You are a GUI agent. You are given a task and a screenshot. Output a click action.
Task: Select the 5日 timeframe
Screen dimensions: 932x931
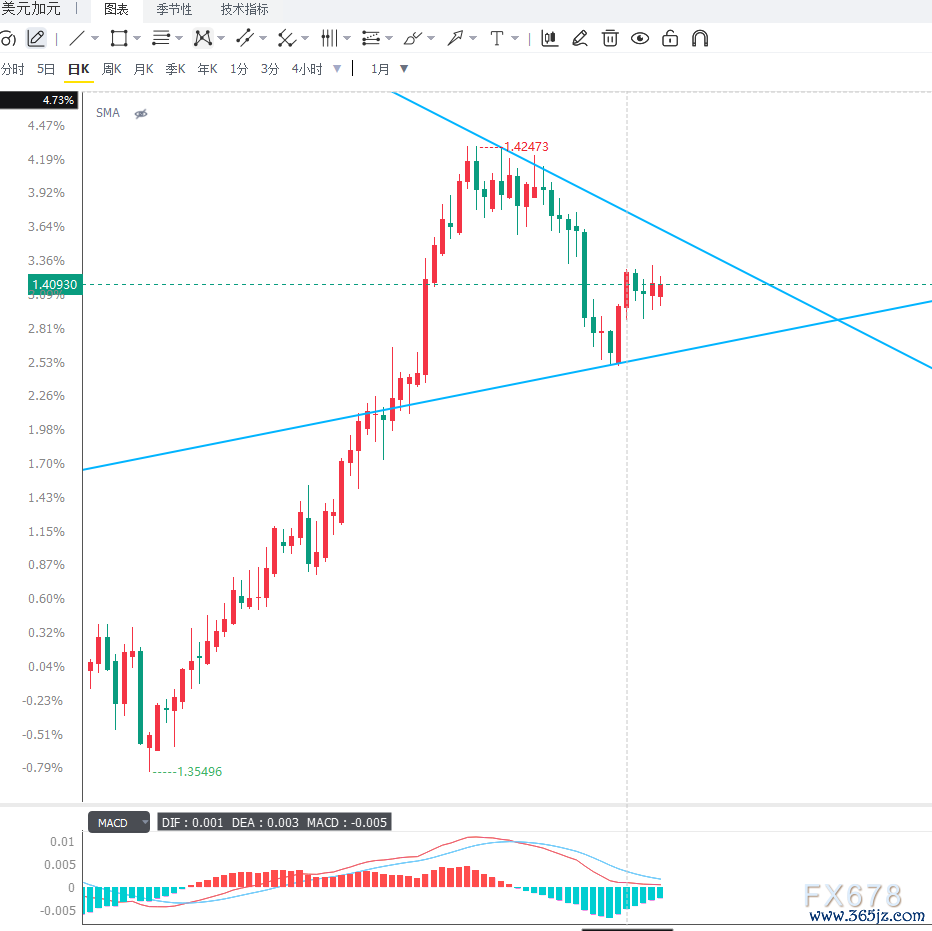point(46,69)
